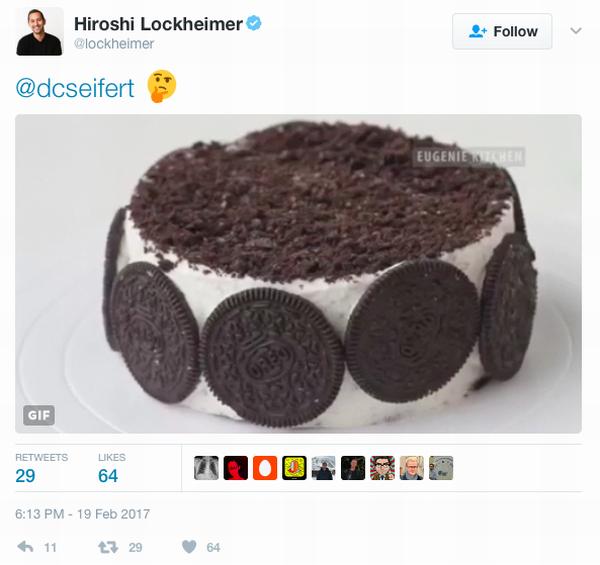
Task: Click the yellow Snapchat-style avatar
Action: pos(294,468)
